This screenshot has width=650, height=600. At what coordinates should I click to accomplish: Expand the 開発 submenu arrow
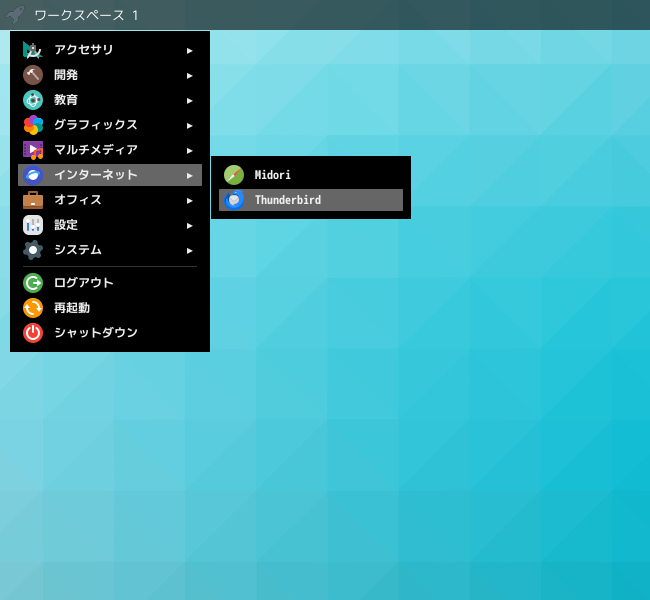click(189, 75)
